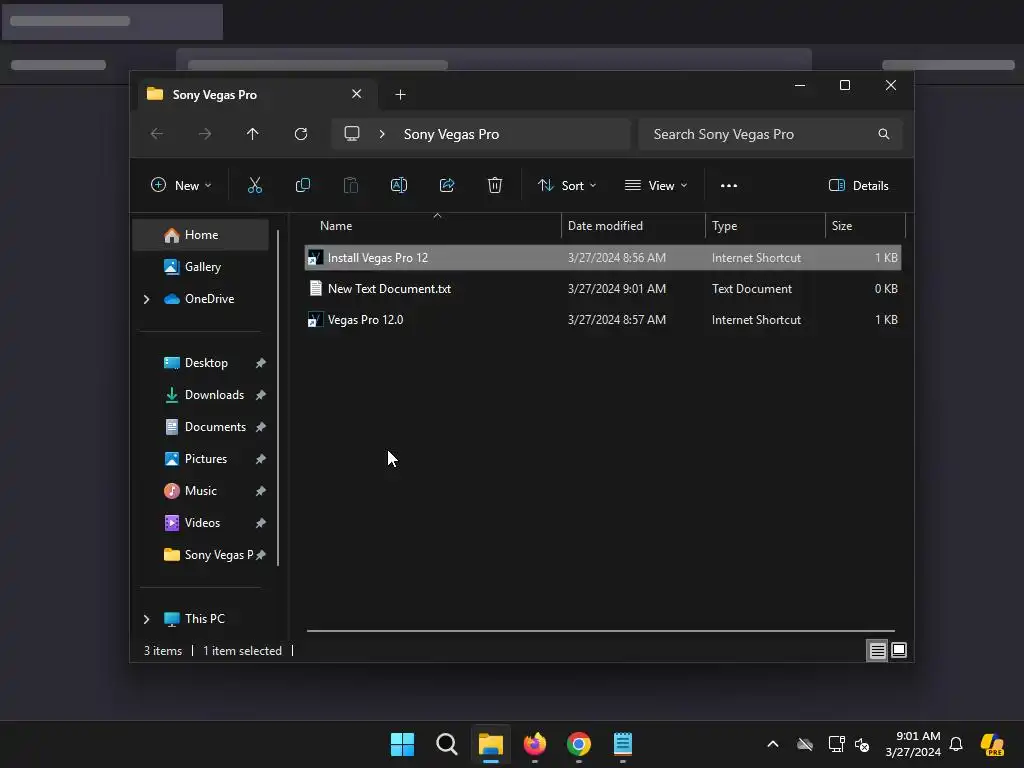The image size is (1024, 768).
Task: Open Chrome from the taskbar
Action: tap(579, 744)
